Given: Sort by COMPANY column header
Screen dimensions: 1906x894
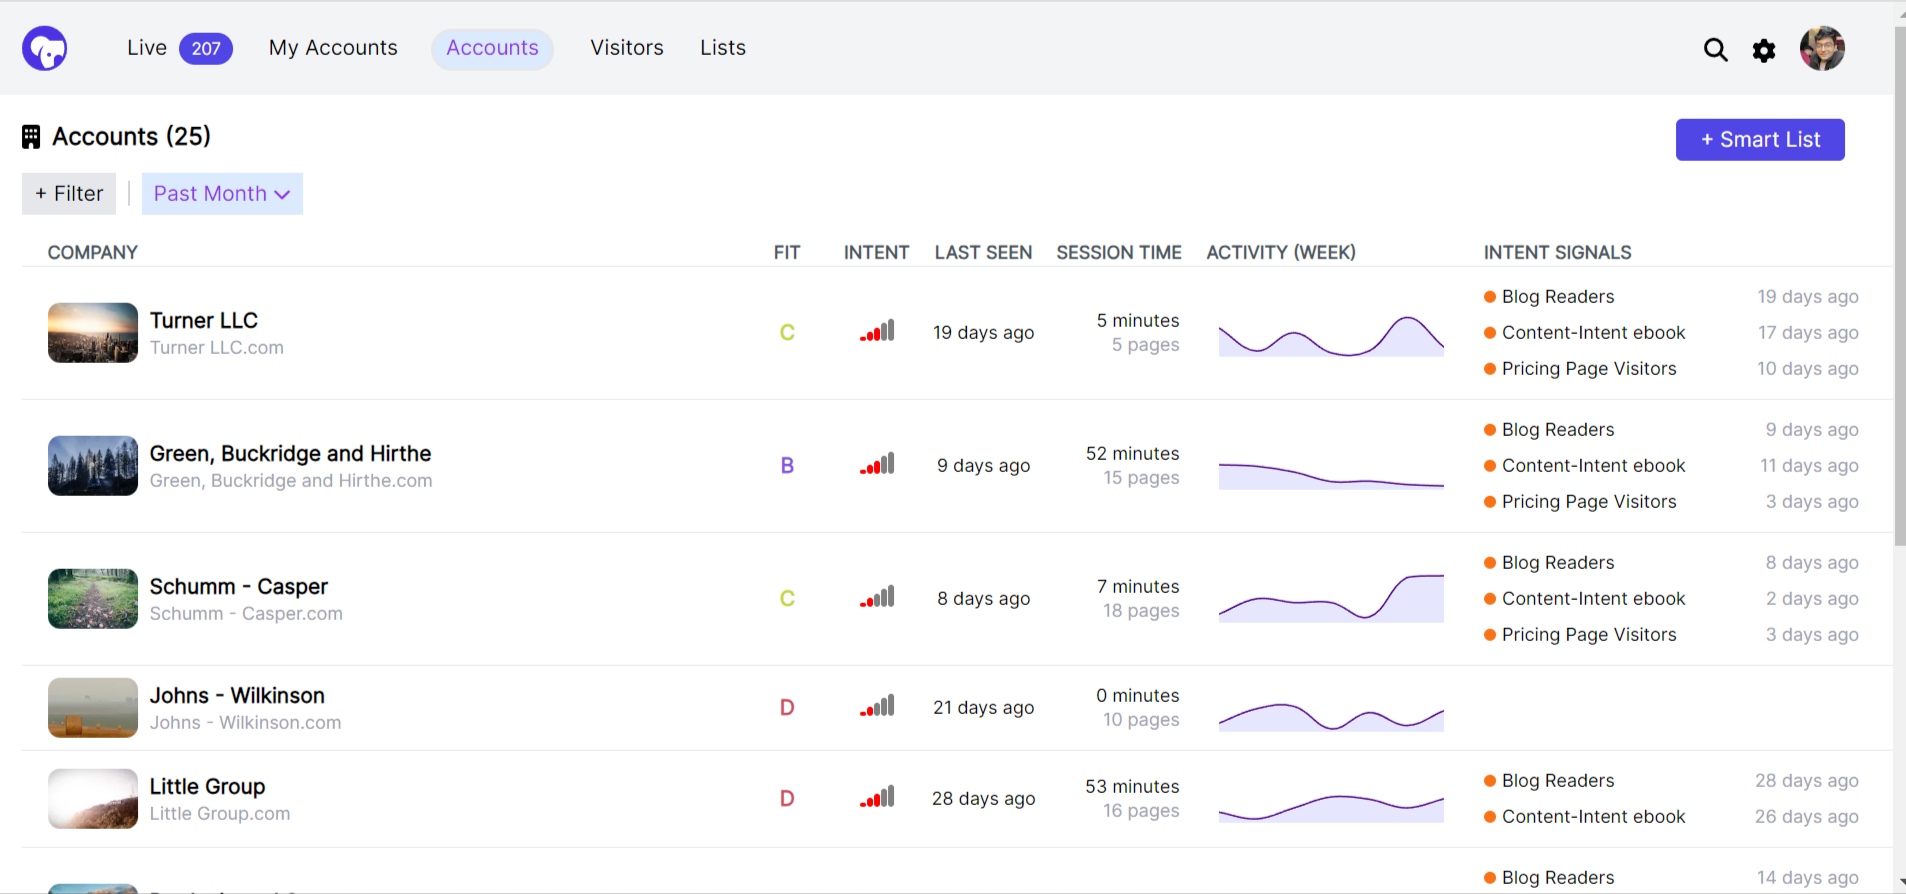Looking at the screenshot, I should point(93,253).
